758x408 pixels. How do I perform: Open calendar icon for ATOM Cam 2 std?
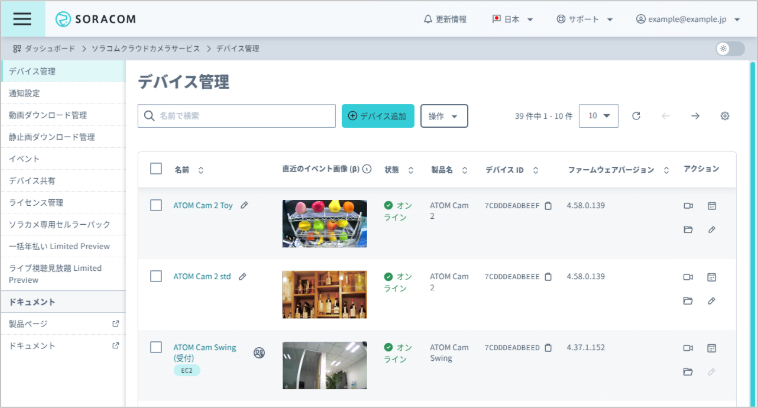click(x=712, y=276)
